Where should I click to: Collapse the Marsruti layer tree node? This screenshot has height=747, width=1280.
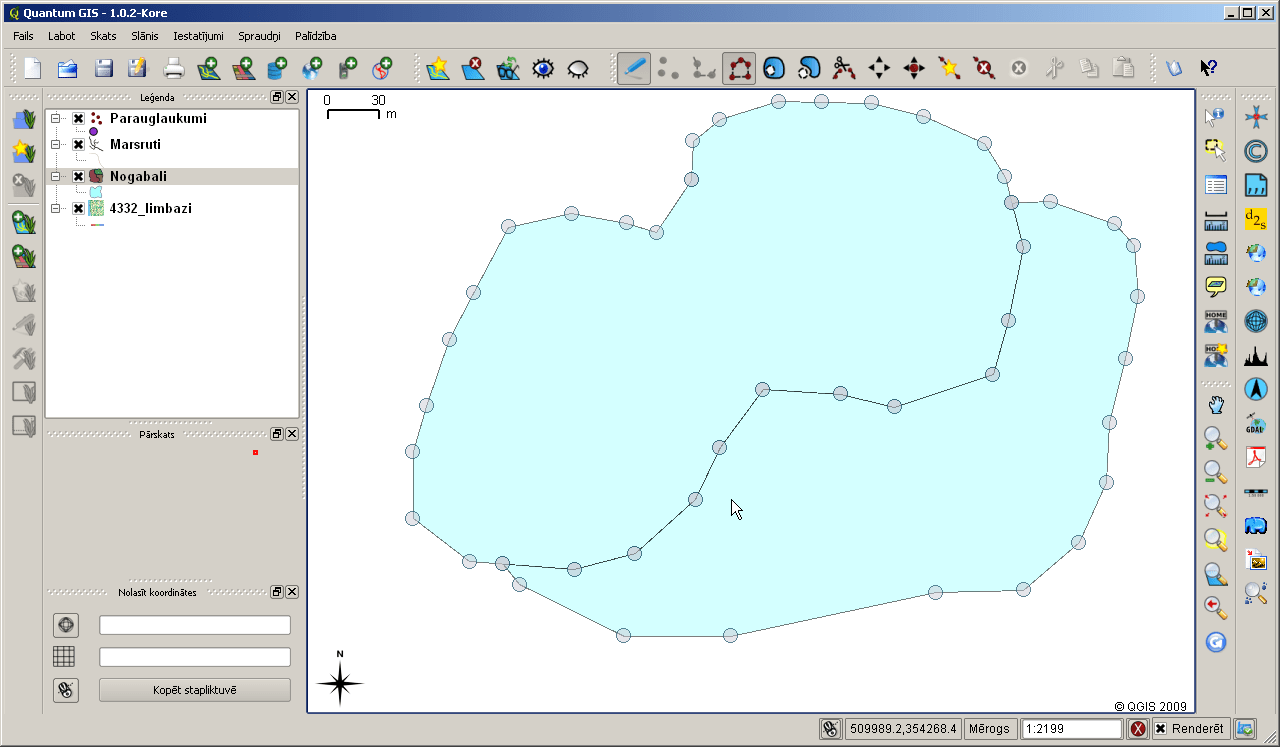click(x=57, y=145)
